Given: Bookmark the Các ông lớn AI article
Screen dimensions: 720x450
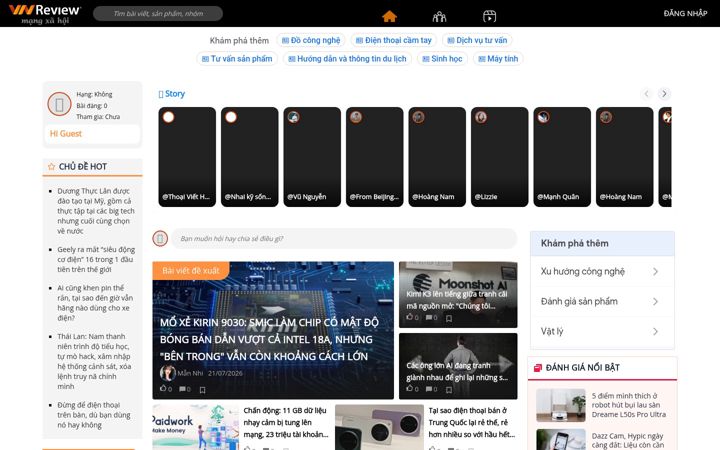Looking at the screenshot, I should (449, 390).
